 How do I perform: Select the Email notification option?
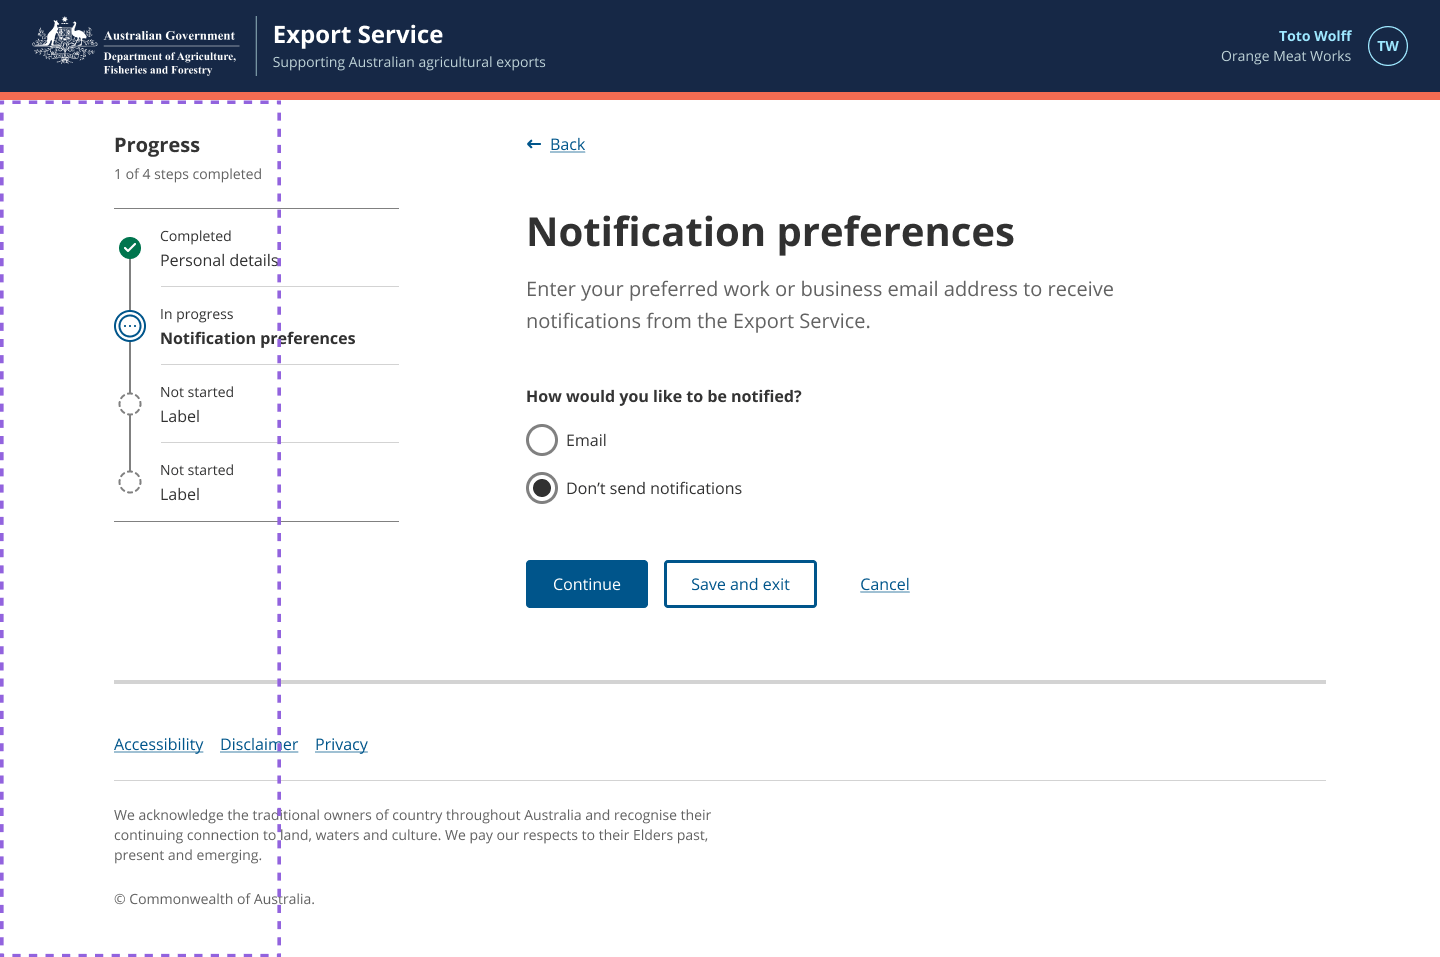(x=541, y=440)
